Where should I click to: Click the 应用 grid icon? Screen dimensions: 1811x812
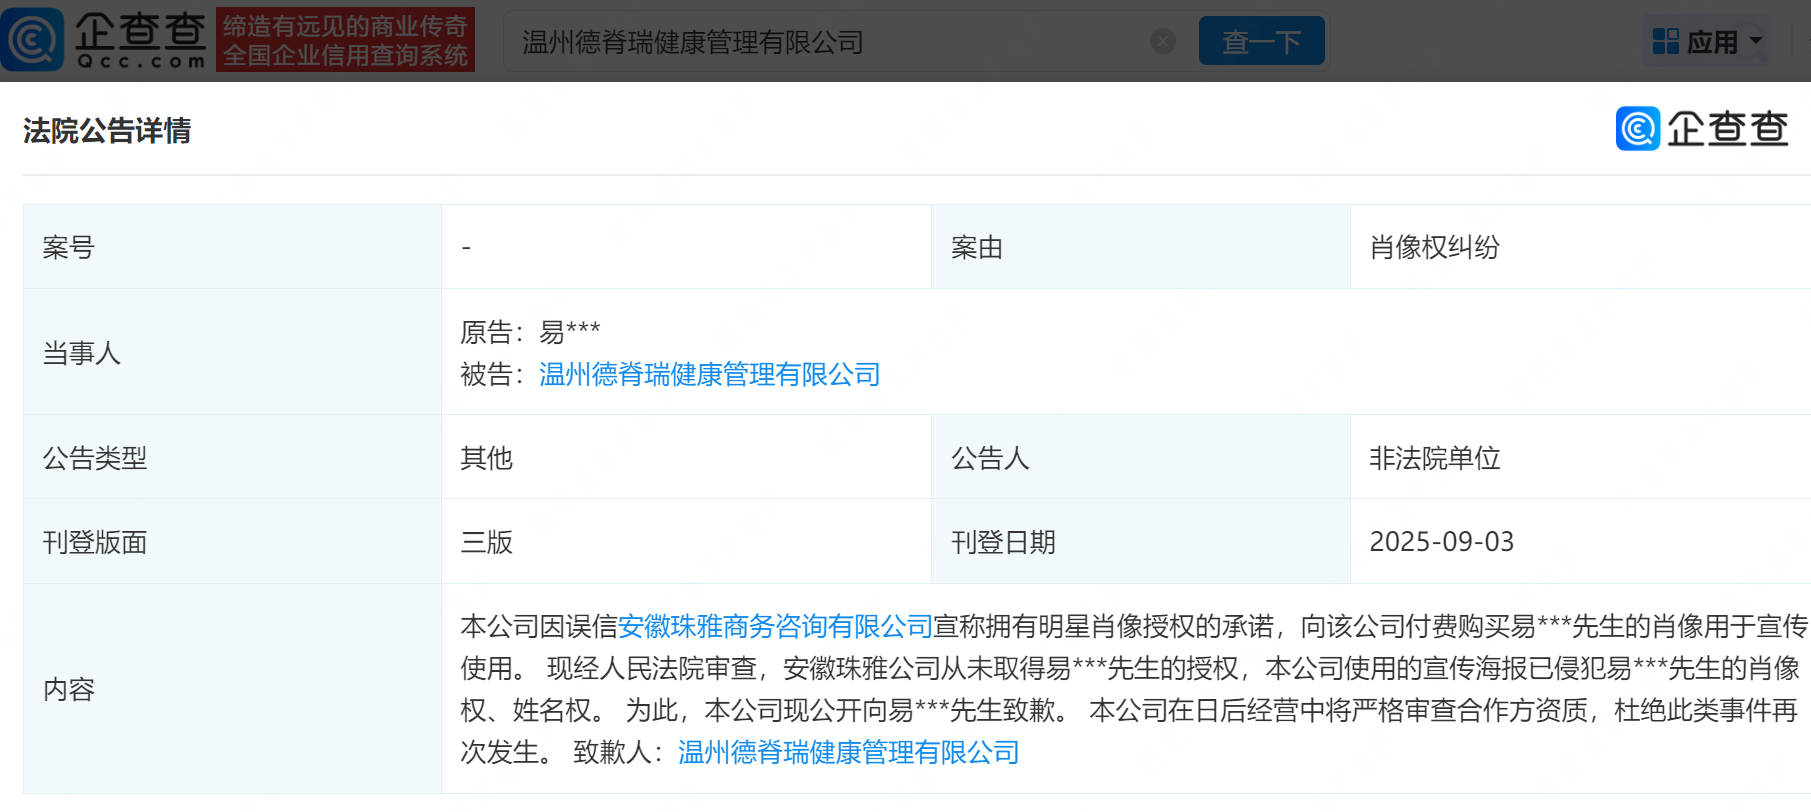1665,42
